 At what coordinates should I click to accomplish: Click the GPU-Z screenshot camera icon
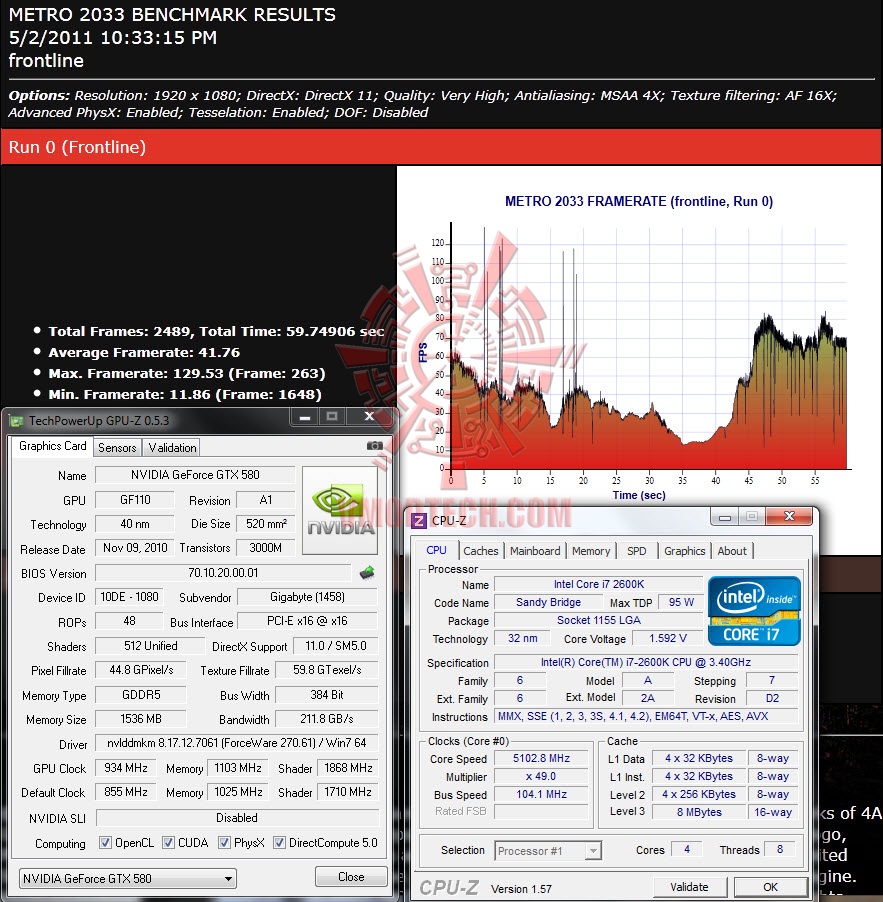coord(374,446)
